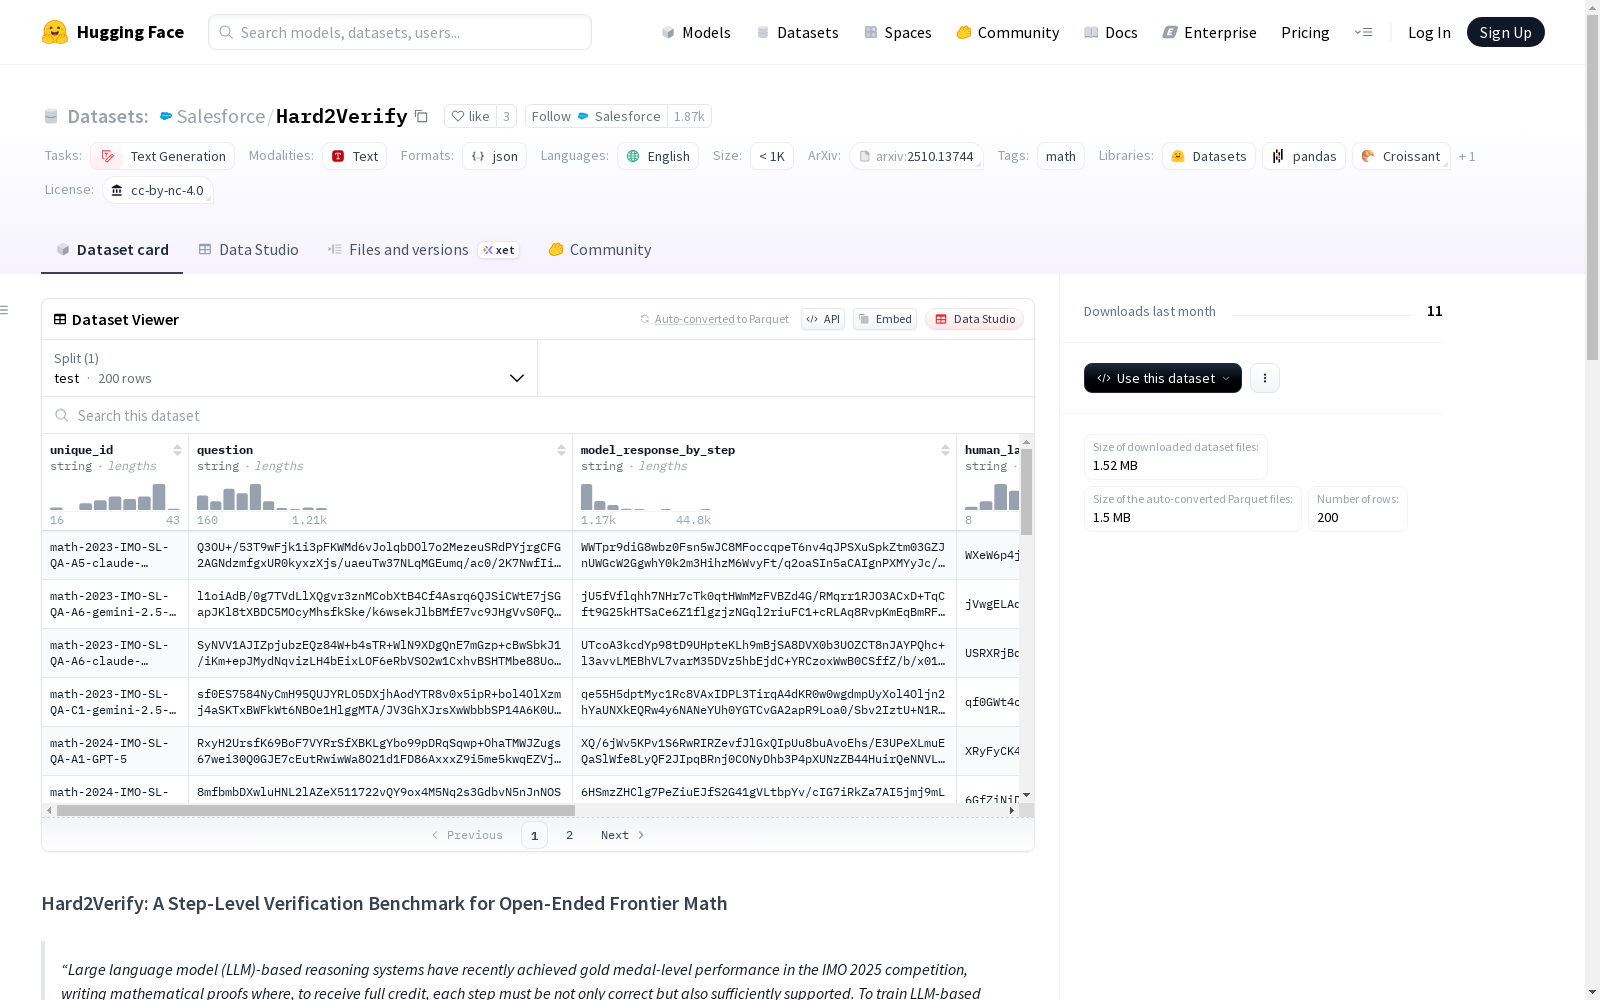Click the page vertical scrollbar
1600x1000 pixels.
point(1592,187)
